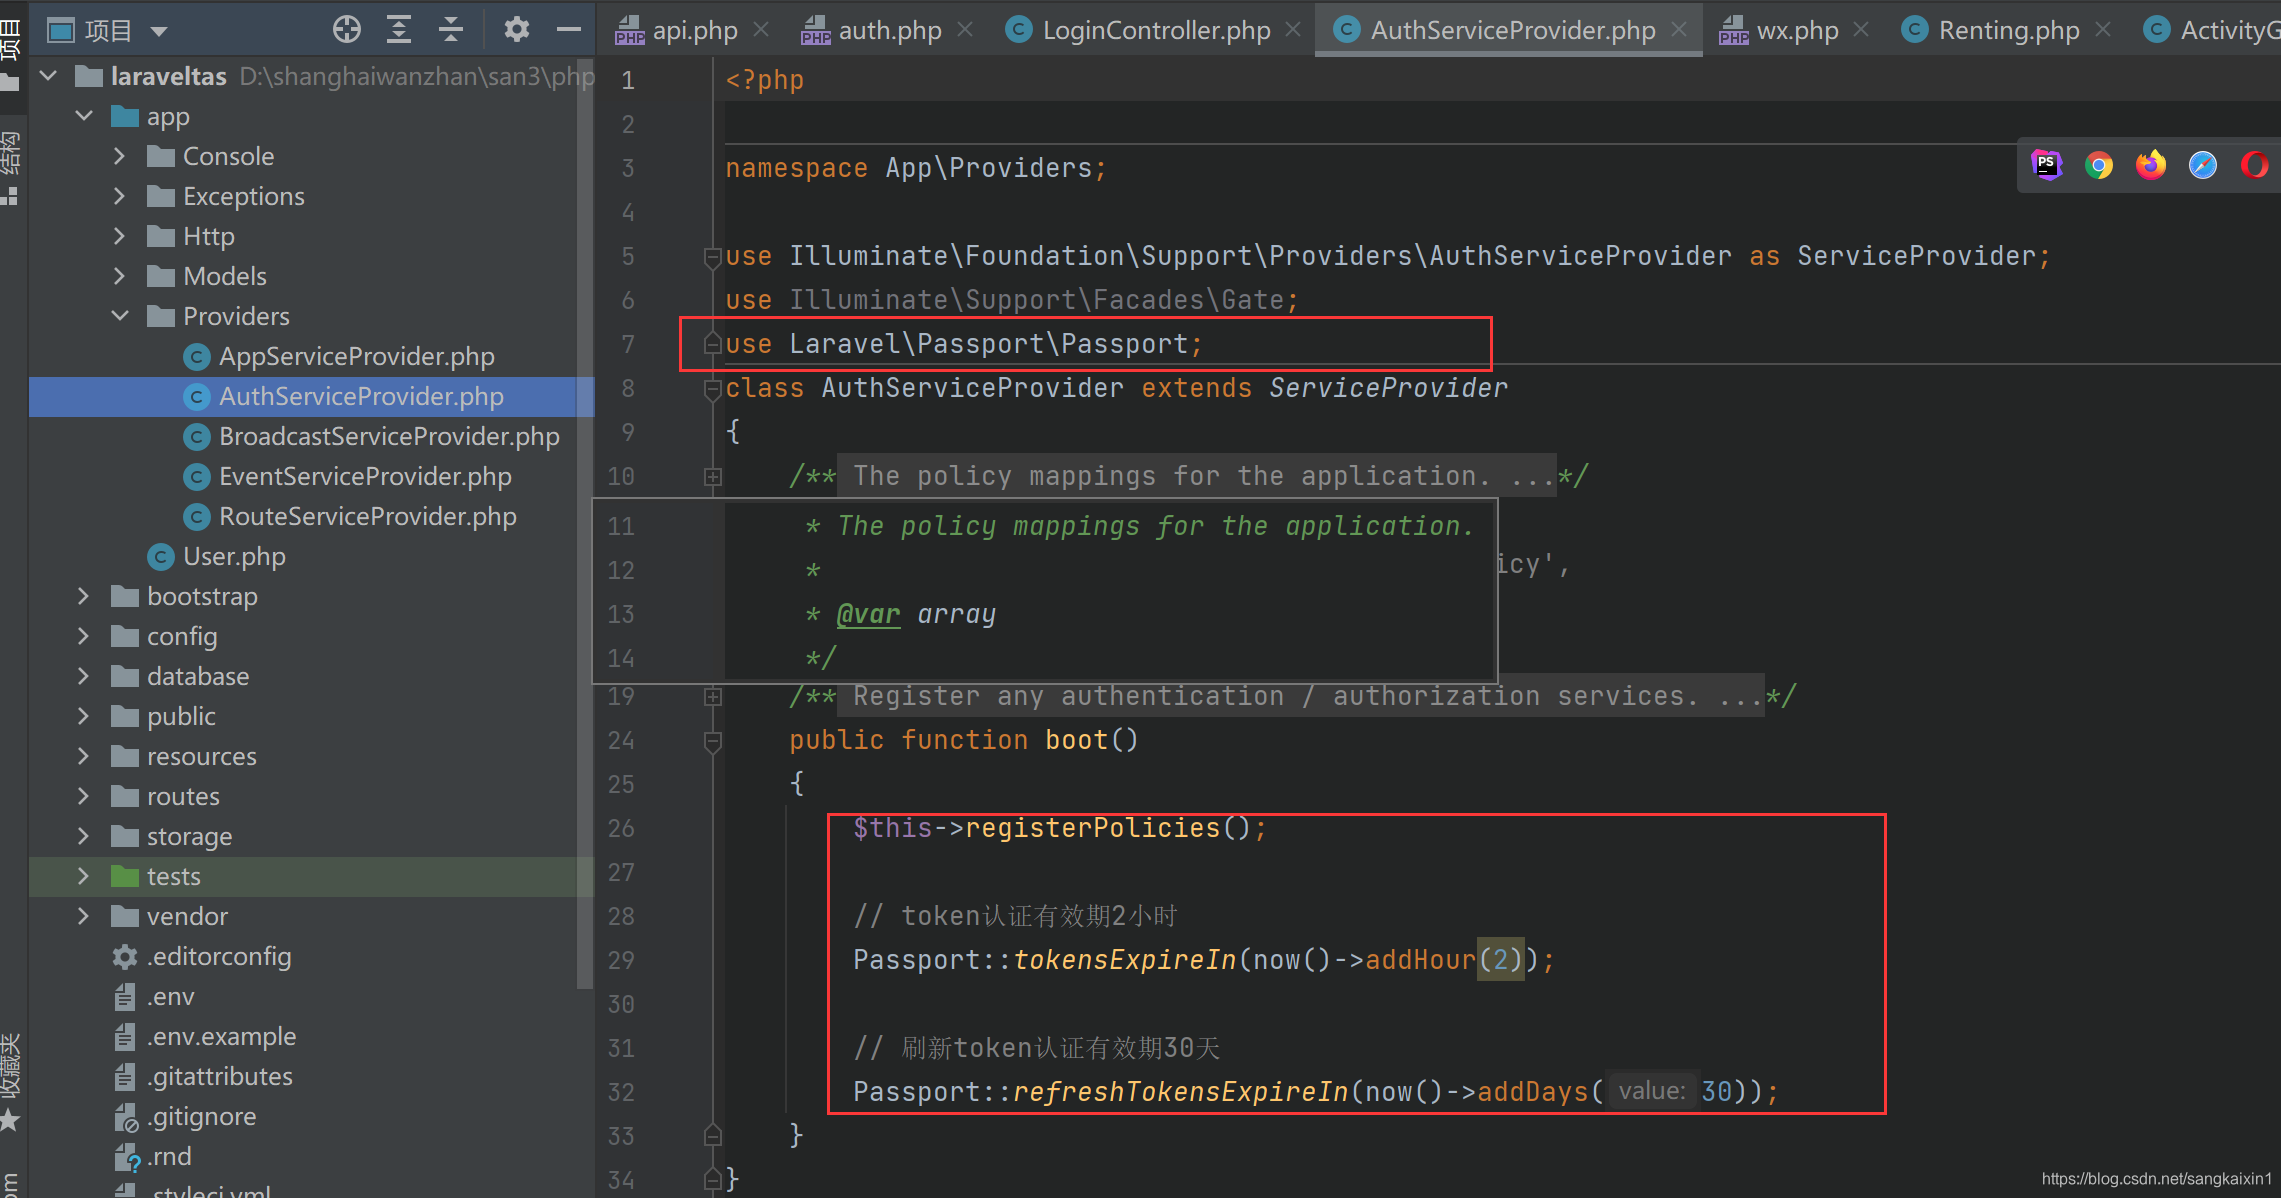Collapse the Providers folder

click(x=120, y=316)
